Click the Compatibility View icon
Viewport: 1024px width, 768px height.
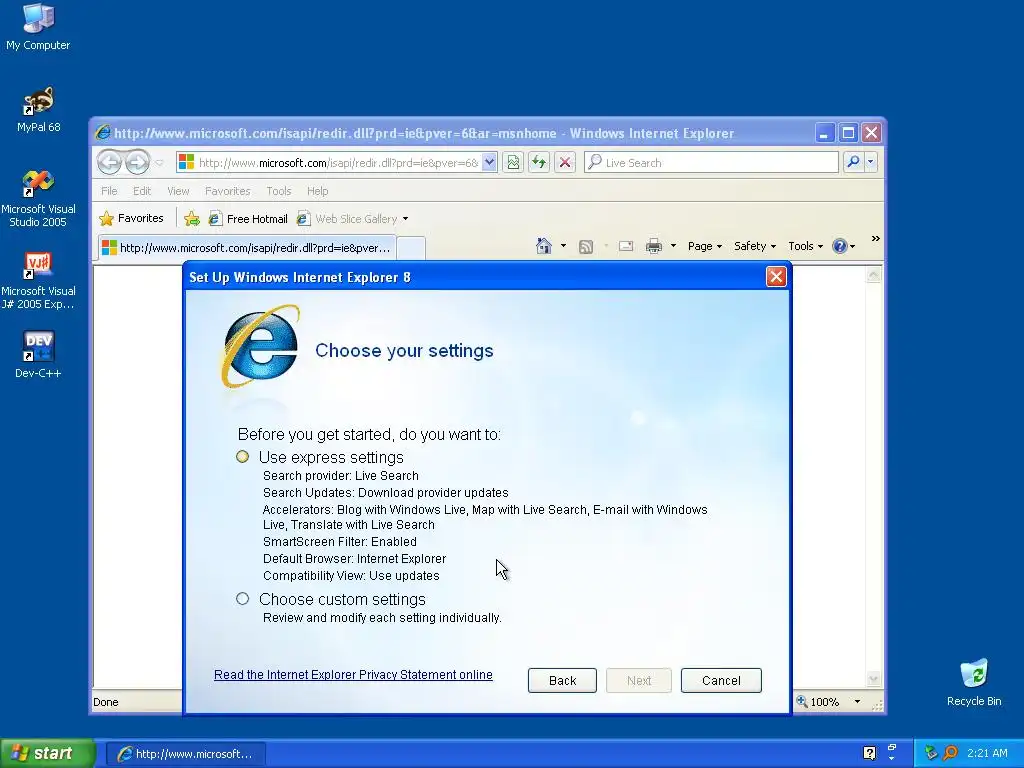[513, 162]
